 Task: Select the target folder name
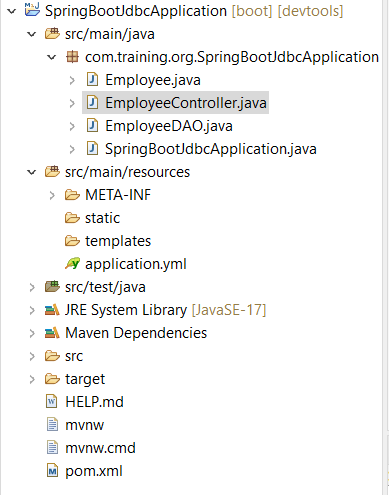[x=85, y=379]
